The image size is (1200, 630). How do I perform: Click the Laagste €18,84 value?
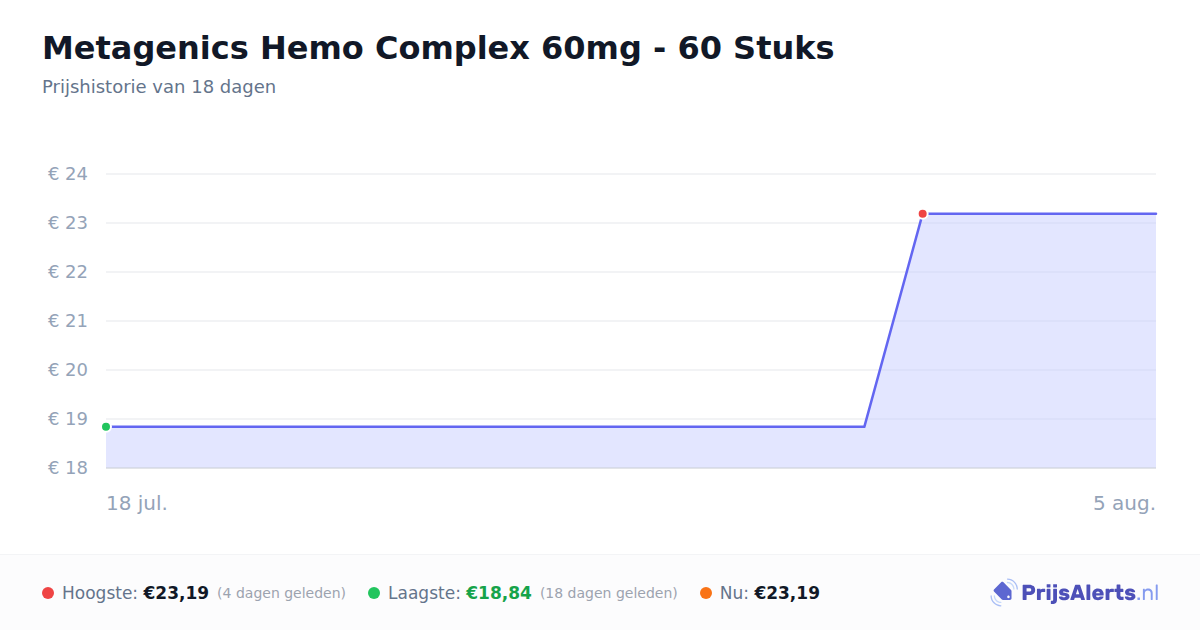(499, 593)
